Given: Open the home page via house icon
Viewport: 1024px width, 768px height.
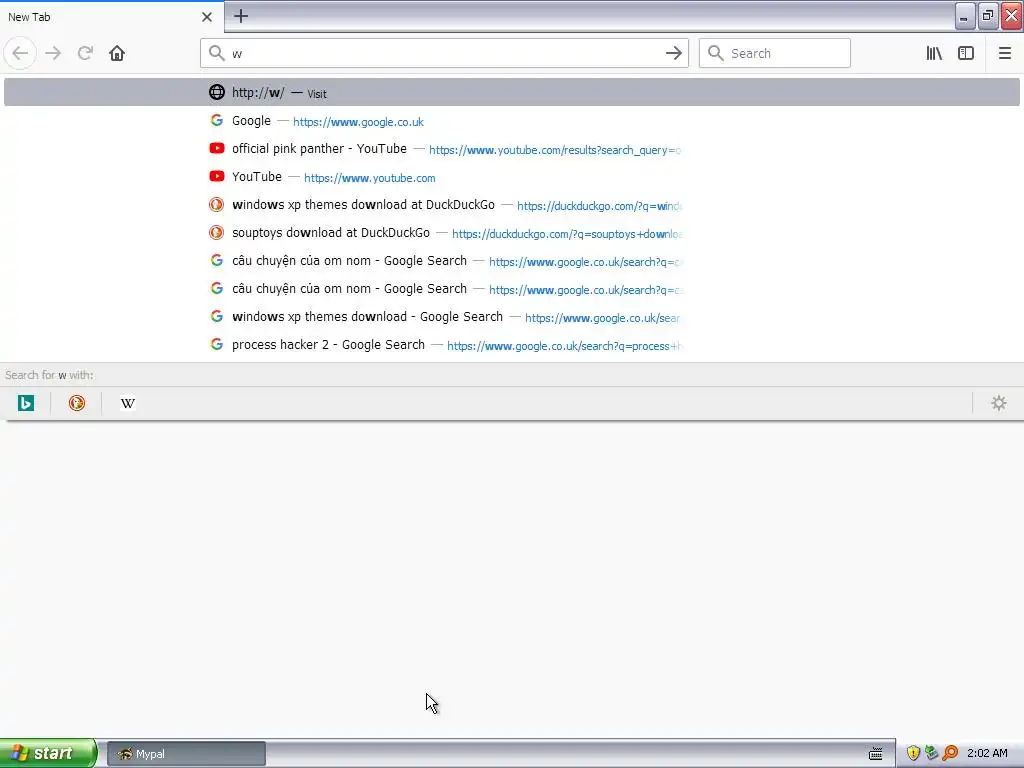Looking at the screenshot, I should click(x=117, y=53).
